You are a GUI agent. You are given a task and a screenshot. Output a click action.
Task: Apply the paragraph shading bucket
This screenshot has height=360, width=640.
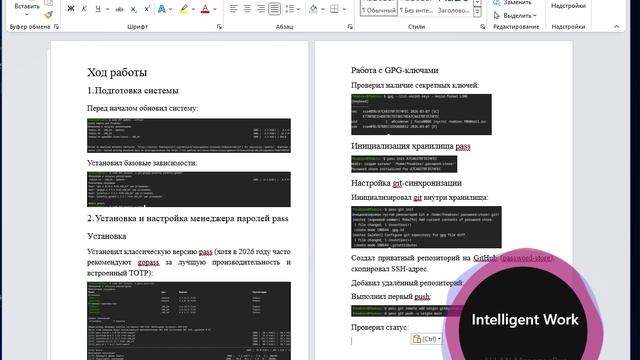313,9
